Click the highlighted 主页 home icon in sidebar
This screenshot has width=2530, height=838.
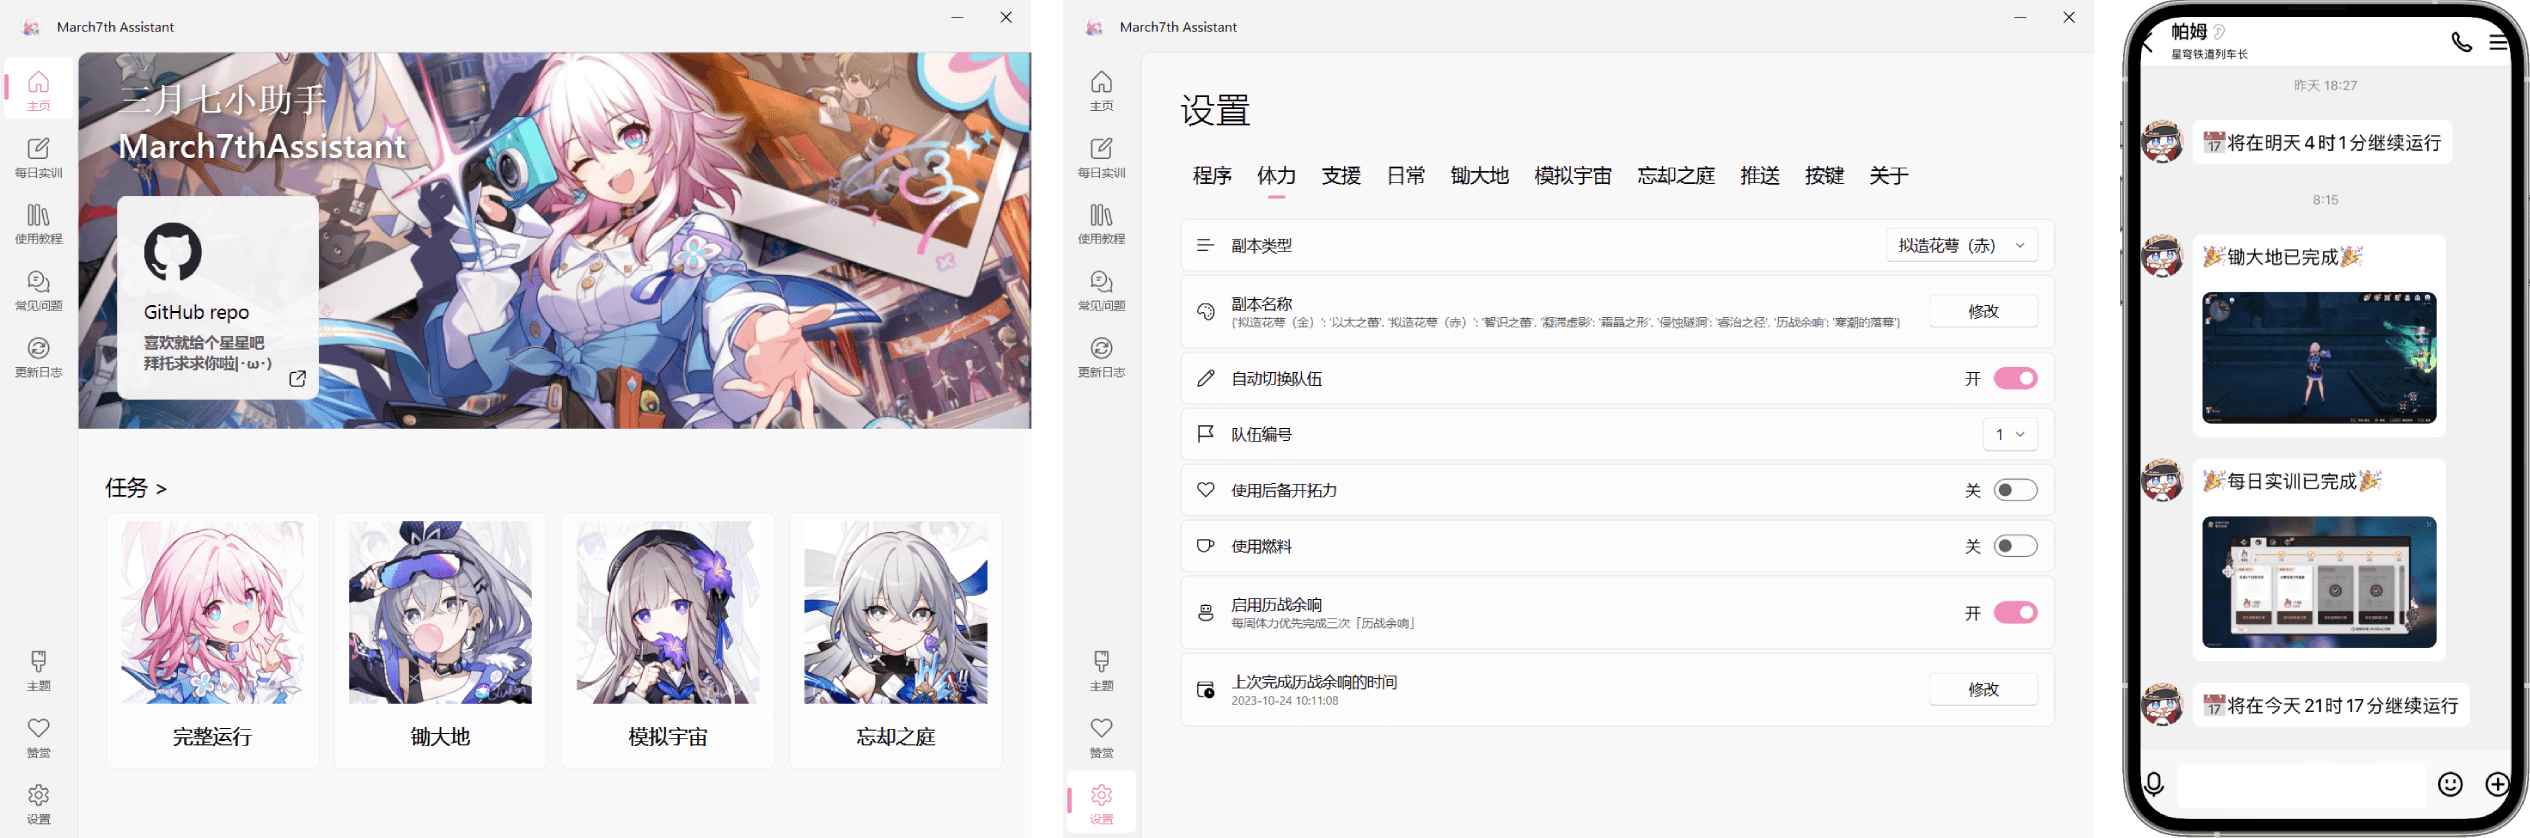pyautogui.click(x=38, y=89)
